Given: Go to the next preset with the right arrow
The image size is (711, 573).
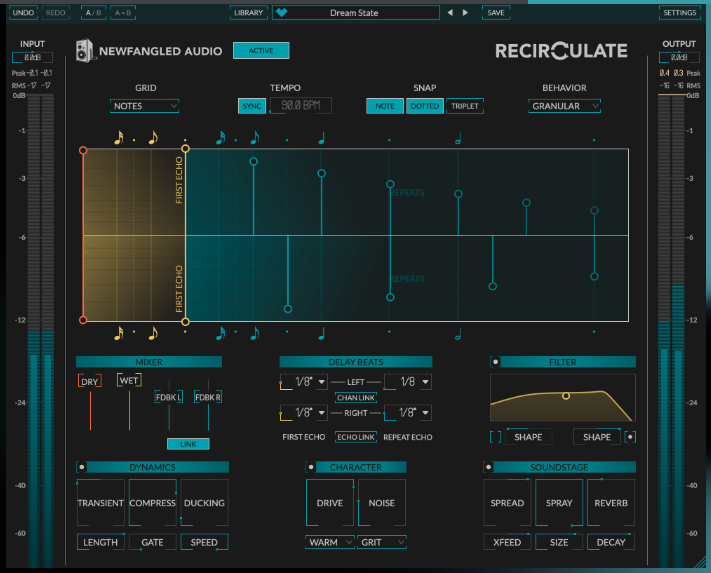Looking at the screenshot, I should tap(466, 13).
